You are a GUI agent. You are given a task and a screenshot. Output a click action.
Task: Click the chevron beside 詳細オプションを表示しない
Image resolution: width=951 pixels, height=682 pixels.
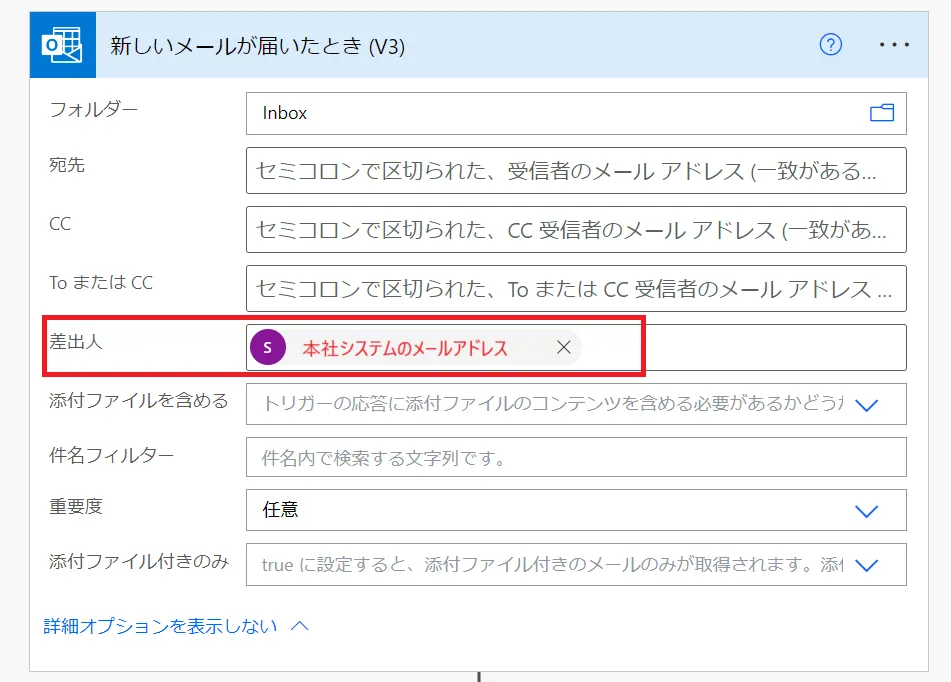tap(300, 626)
